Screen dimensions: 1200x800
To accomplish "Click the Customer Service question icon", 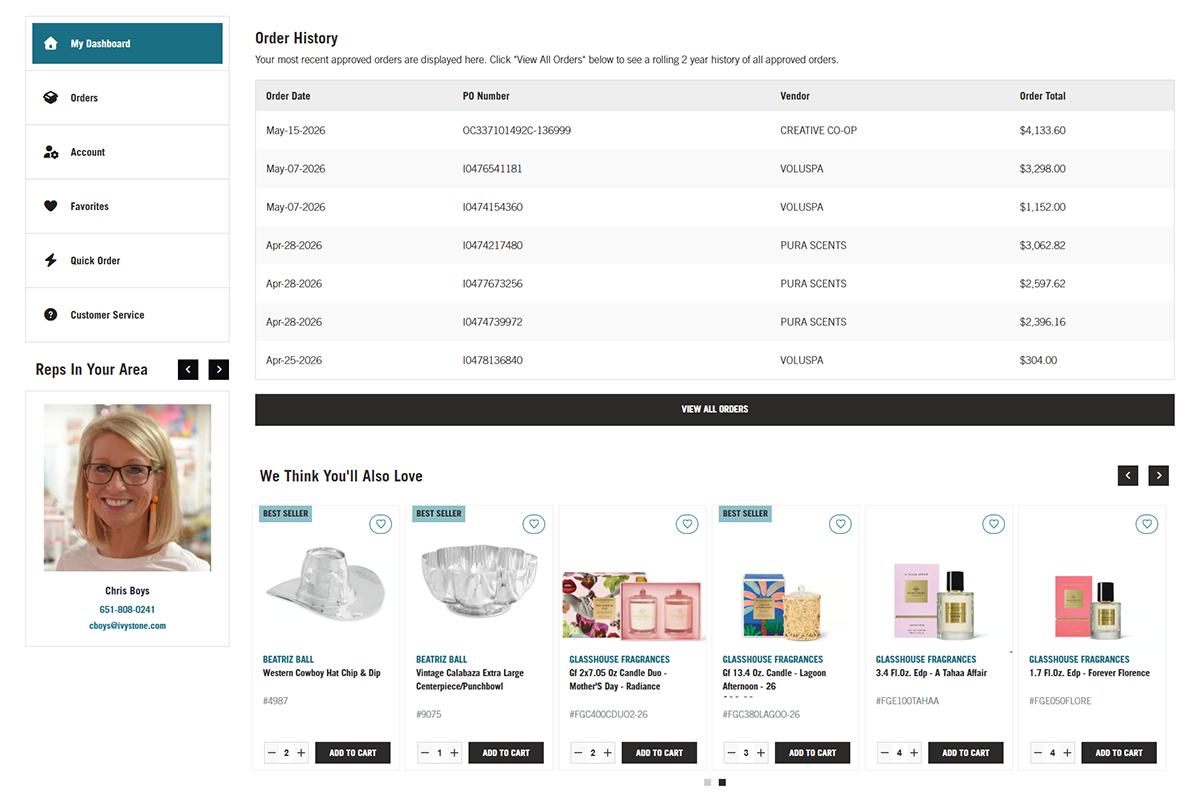I will [51, 314].
